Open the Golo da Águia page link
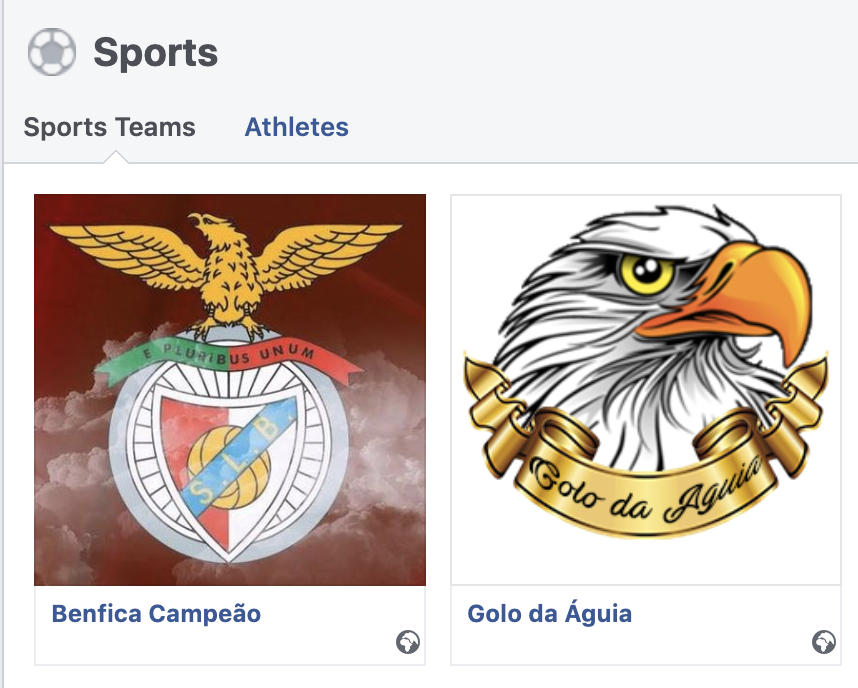This screenshot has width=858, height=688. [x=551, y=616]
